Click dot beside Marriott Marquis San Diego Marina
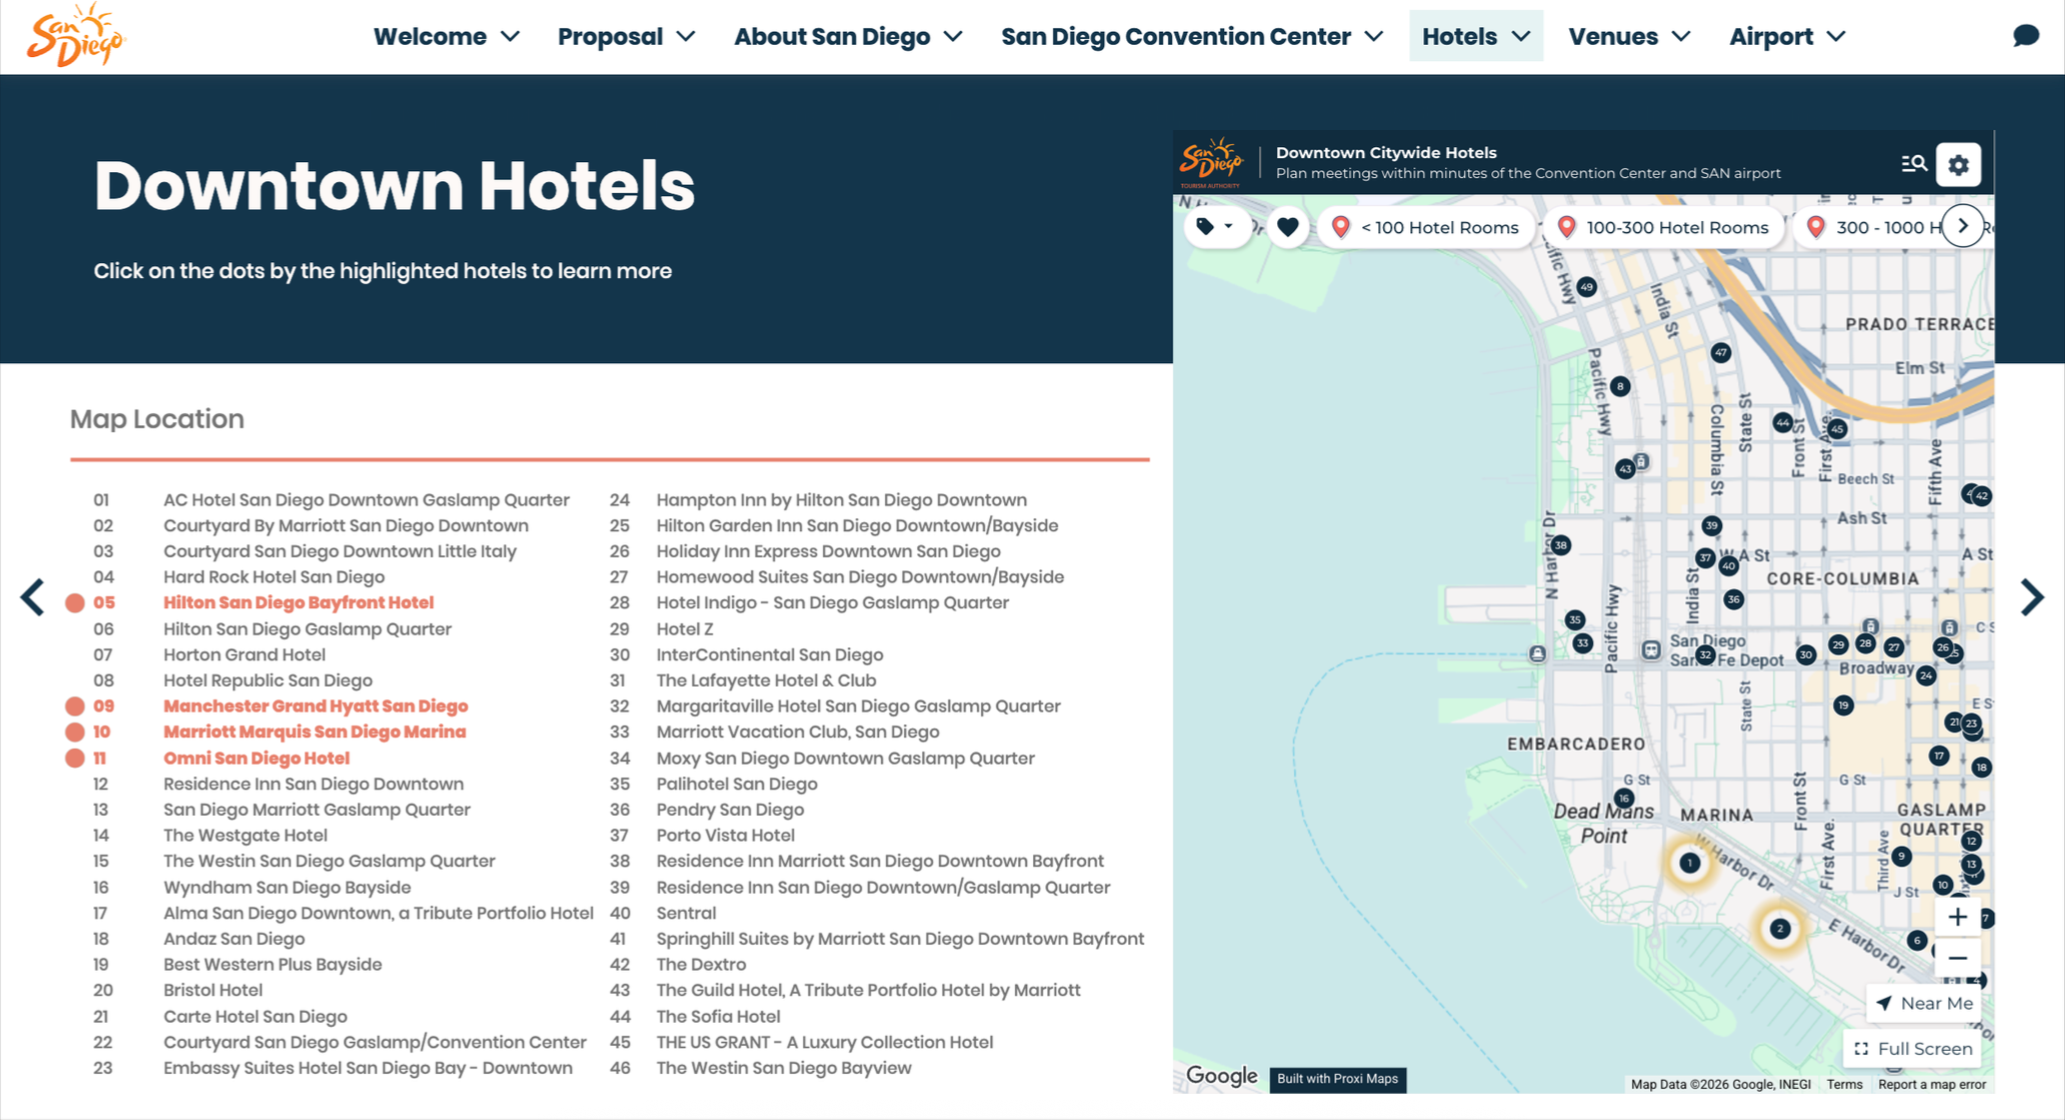Screen dimensions: 2065x1120 (75, 732)
